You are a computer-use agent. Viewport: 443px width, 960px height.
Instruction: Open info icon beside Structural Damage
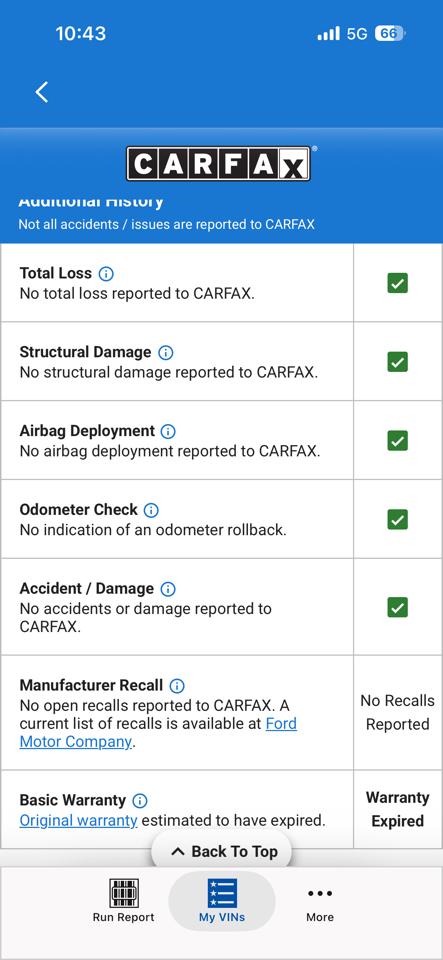[x=165, y=353]
